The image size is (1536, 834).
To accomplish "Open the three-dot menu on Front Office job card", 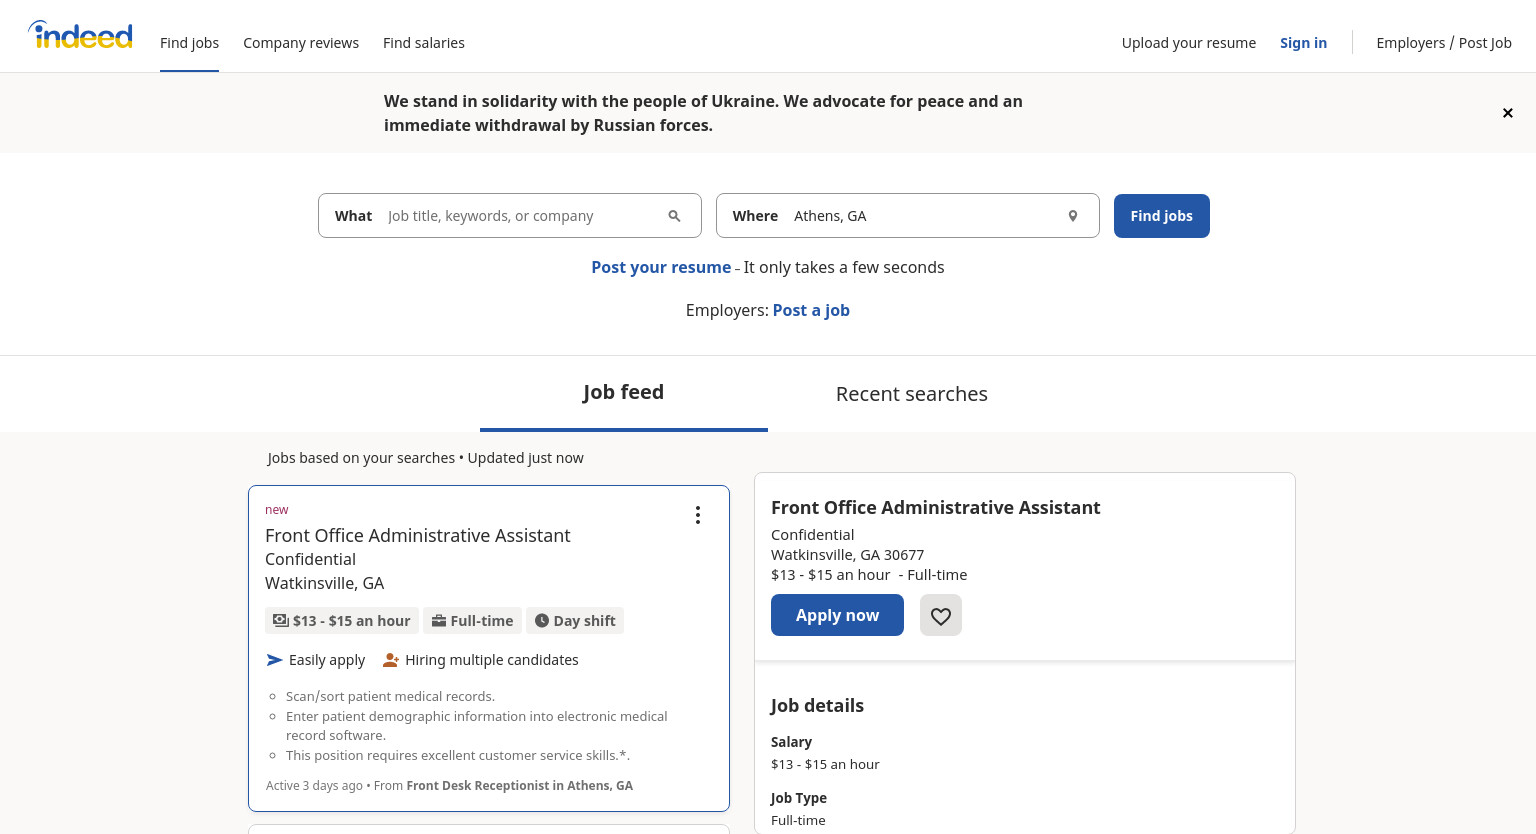I will (697, 515).
